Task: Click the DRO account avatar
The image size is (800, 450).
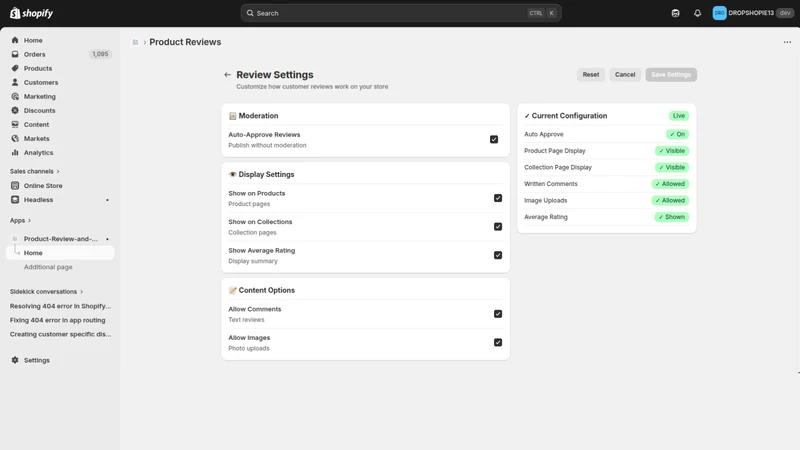Action: coord(719,13)
